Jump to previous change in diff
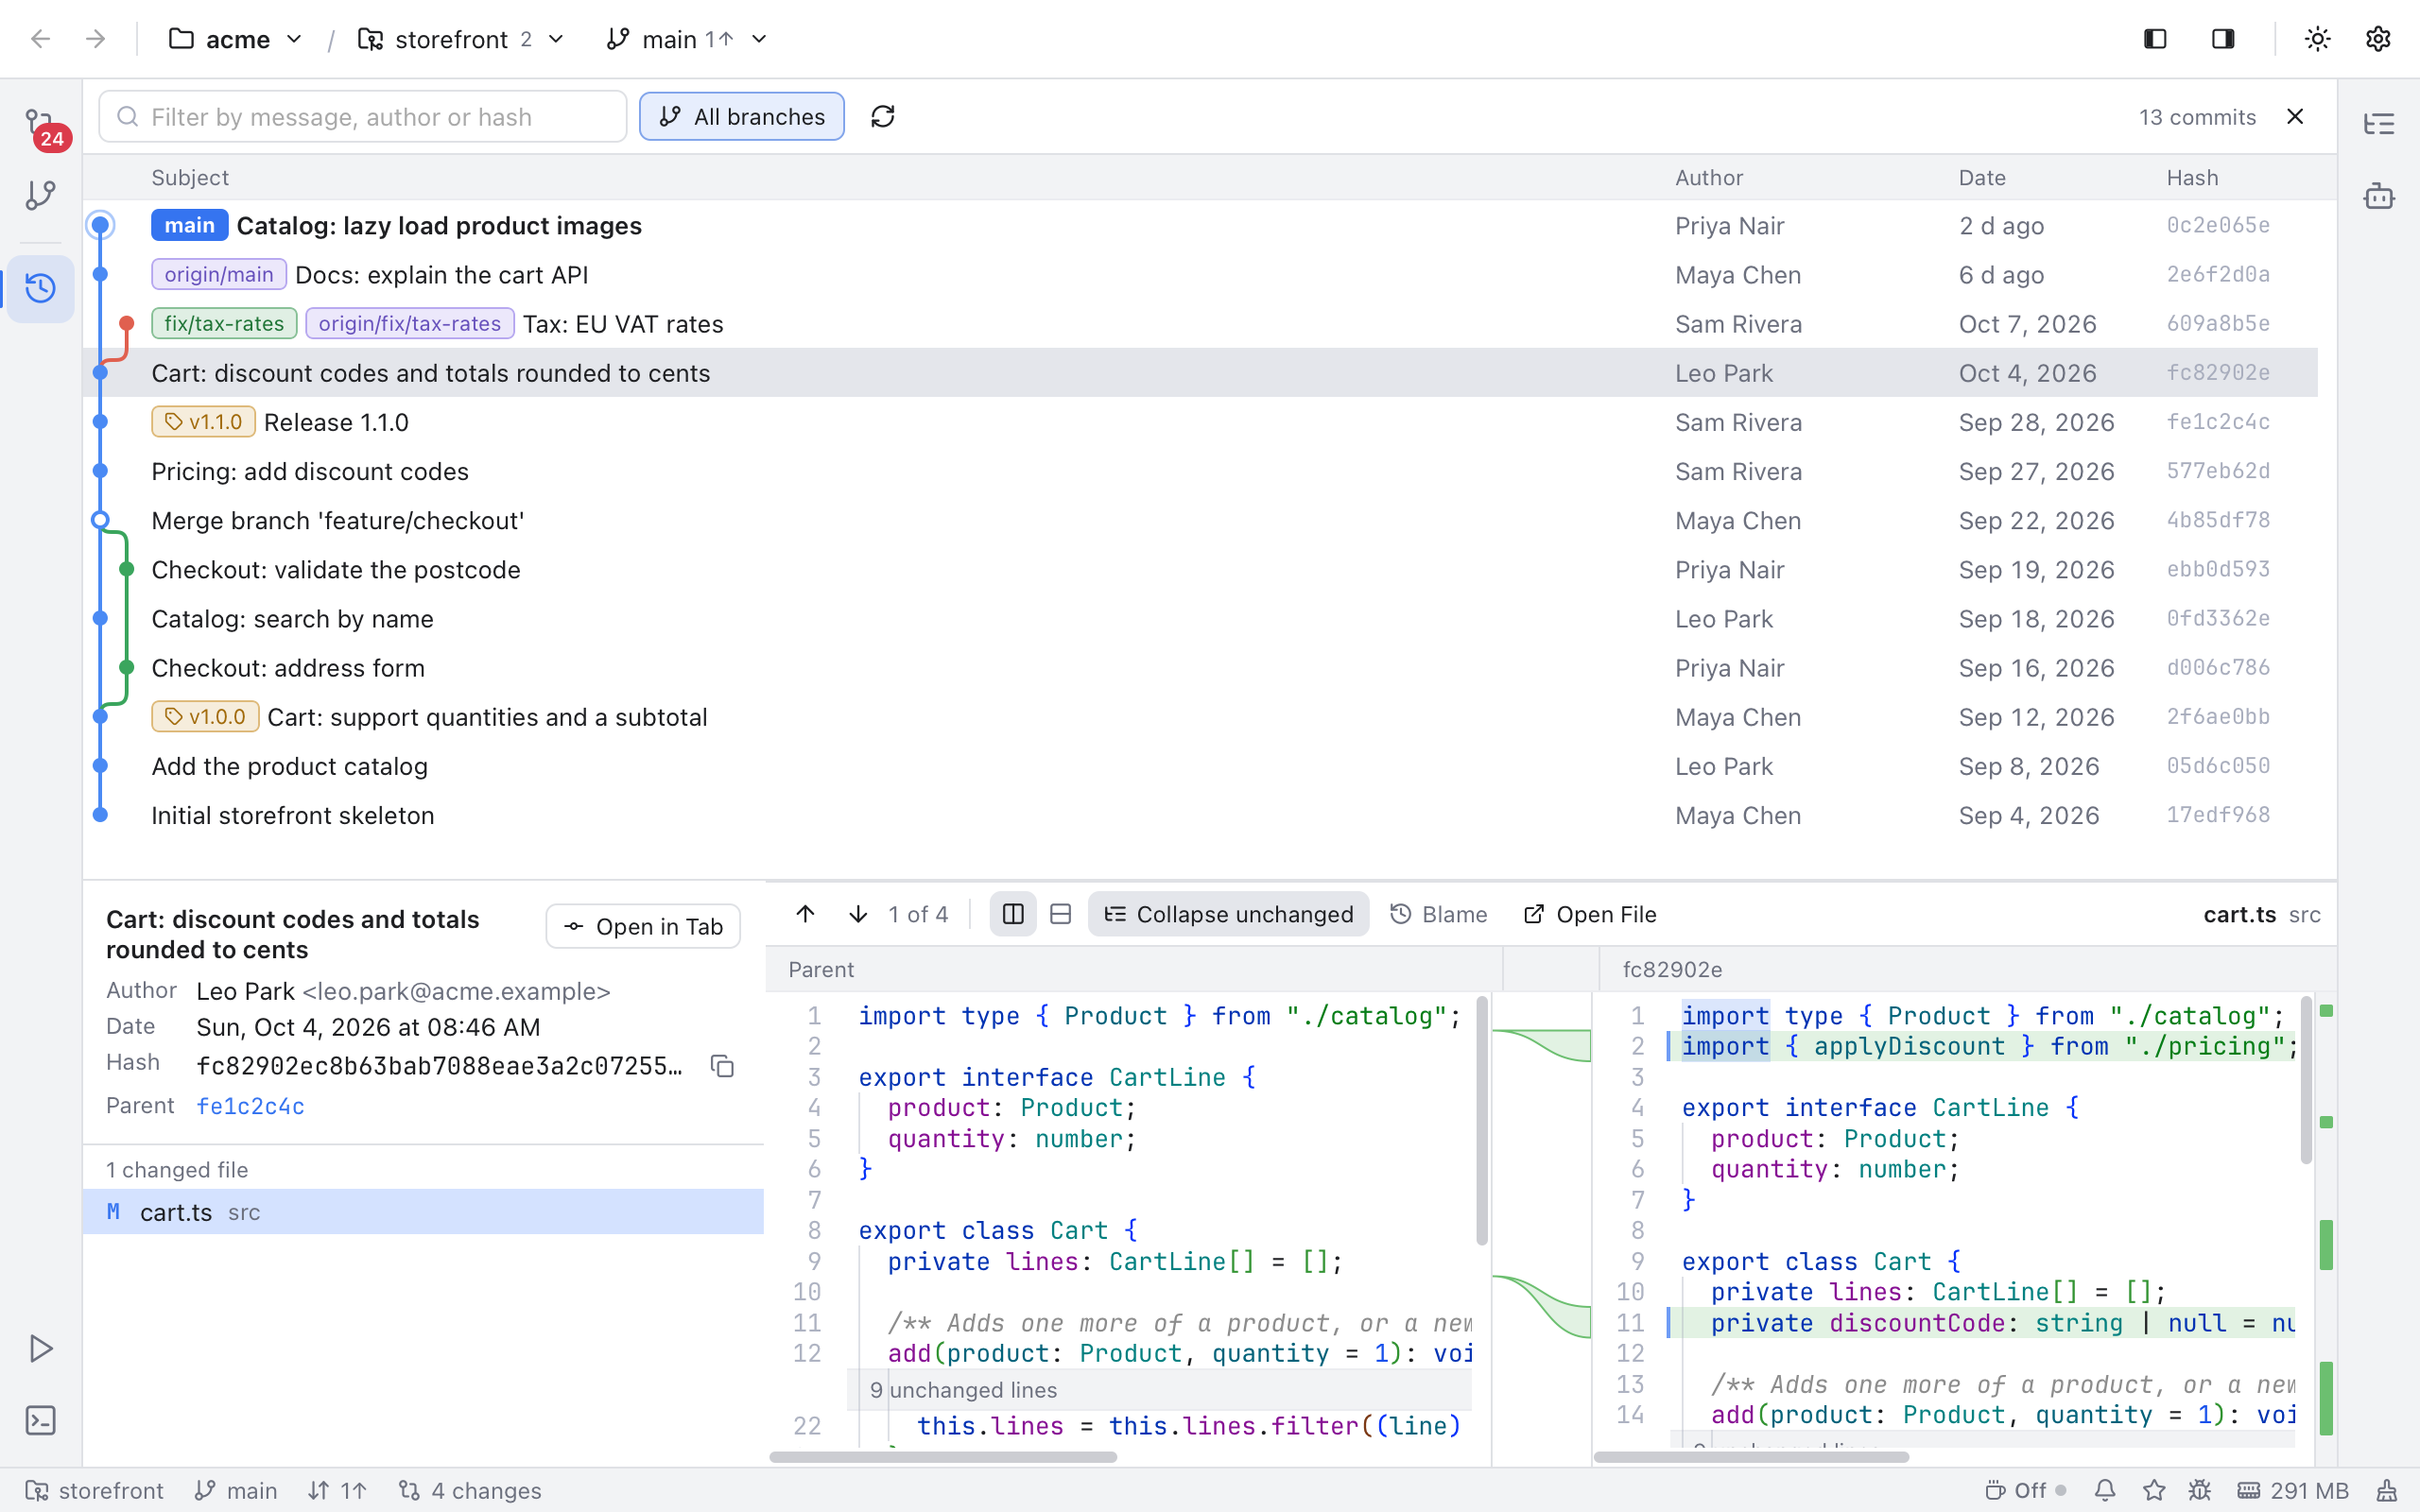2420x1512 pixels. pyautogui.click(x=805, y=914)
